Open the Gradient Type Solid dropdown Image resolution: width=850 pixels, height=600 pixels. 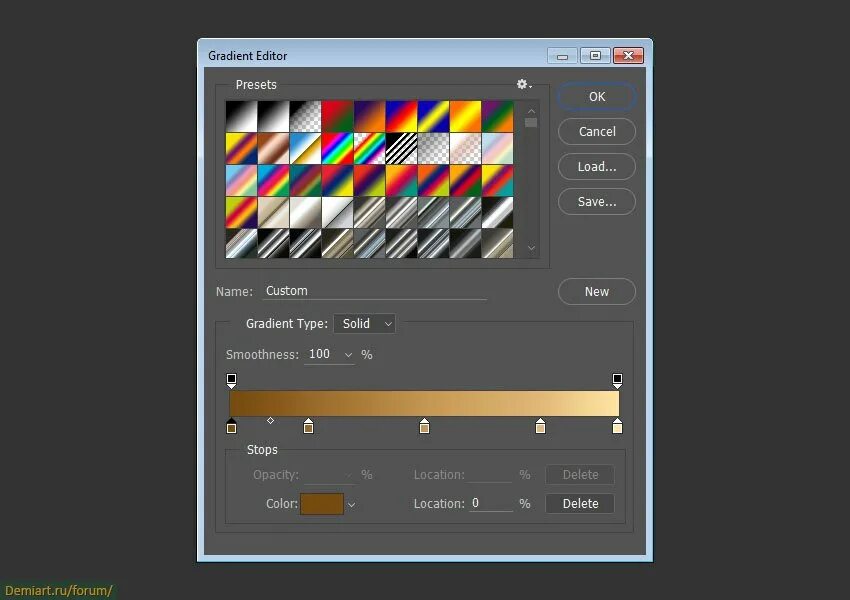[x=364, y=324]
